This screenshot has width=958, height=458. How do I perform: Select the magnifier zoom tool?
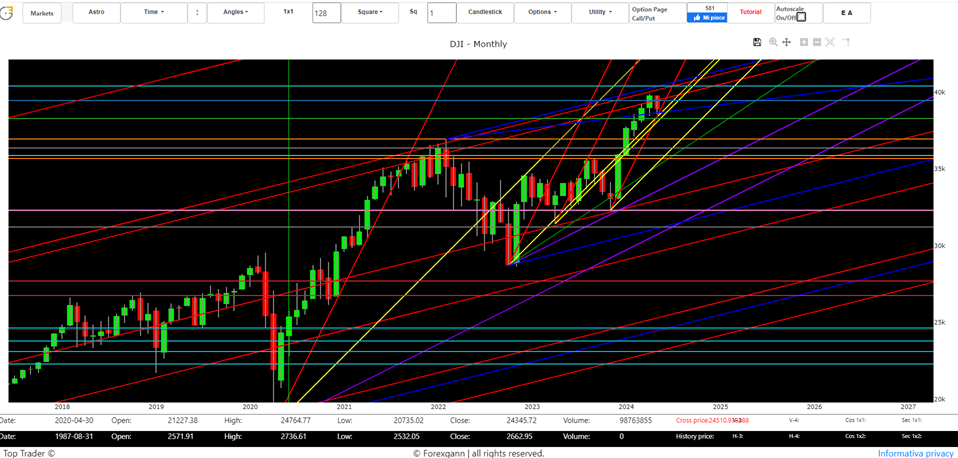tap(773, 42)
